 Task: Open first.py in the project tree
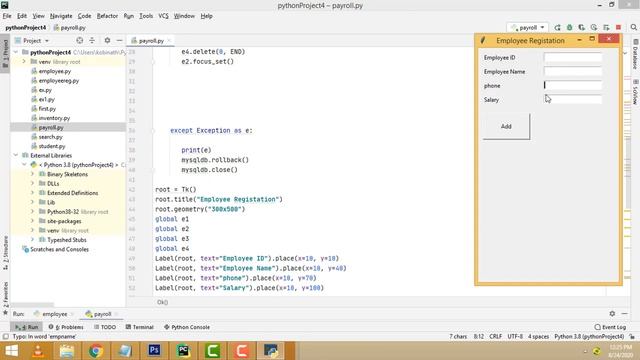[47, 109]
